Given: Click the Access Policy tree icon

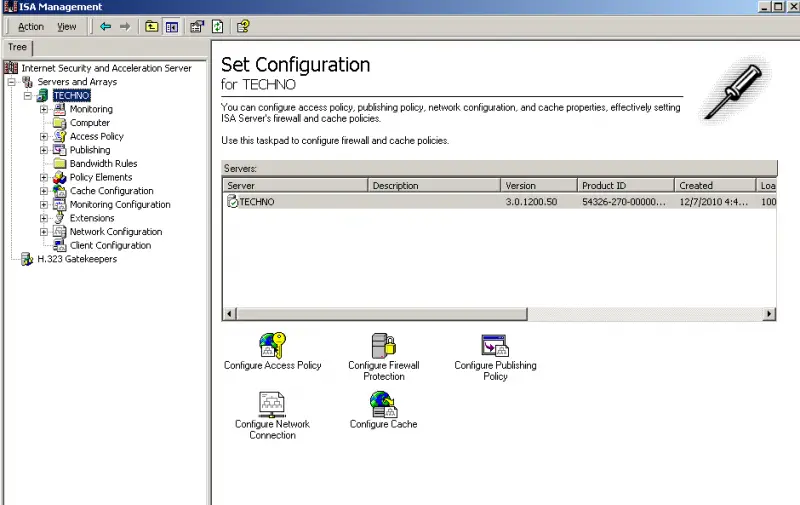Looking at the screenshot, I should [60, 136].
